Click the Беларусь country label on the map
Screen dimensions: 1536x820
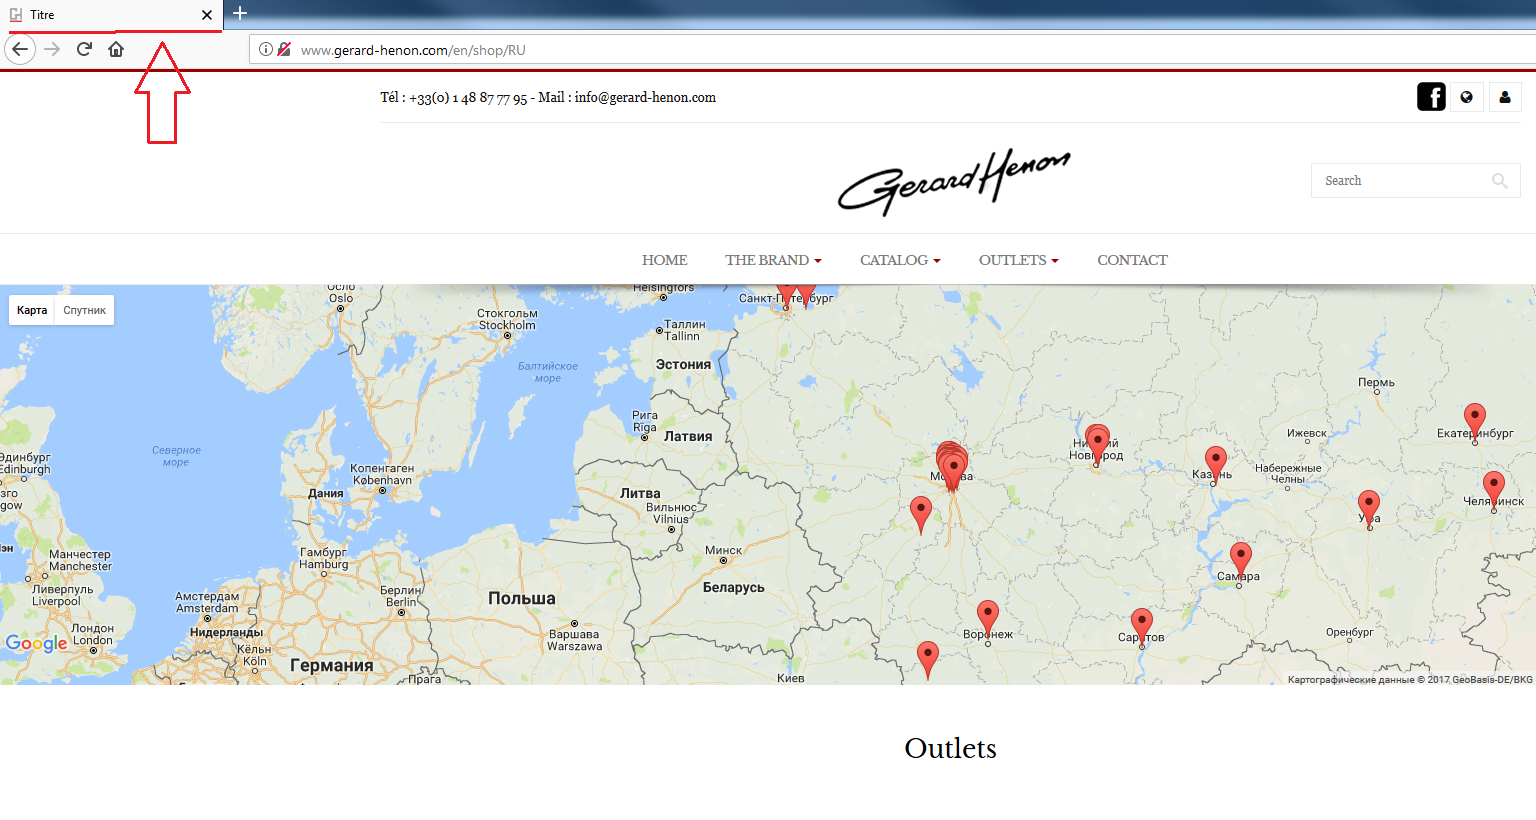click(x=733, y=587)
